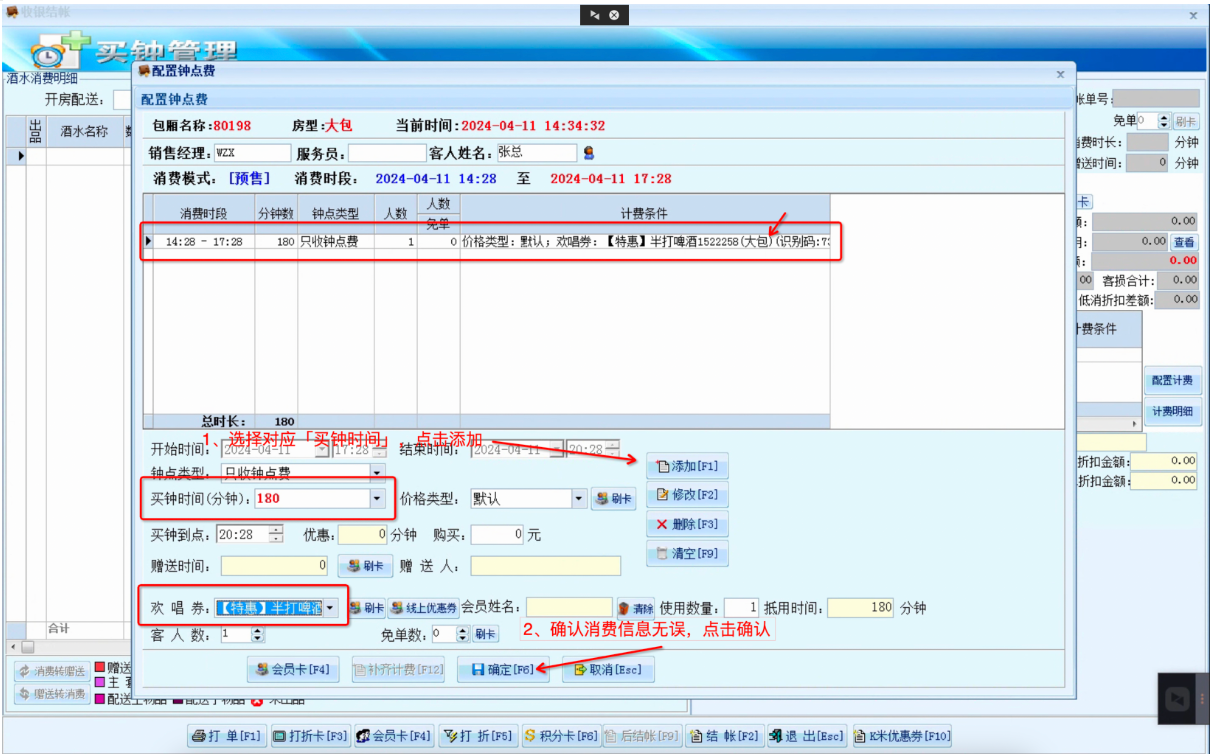Adjust the 客人数 spinner arrows
Screen dimensions: 1210x754
(x=258, y=634)
